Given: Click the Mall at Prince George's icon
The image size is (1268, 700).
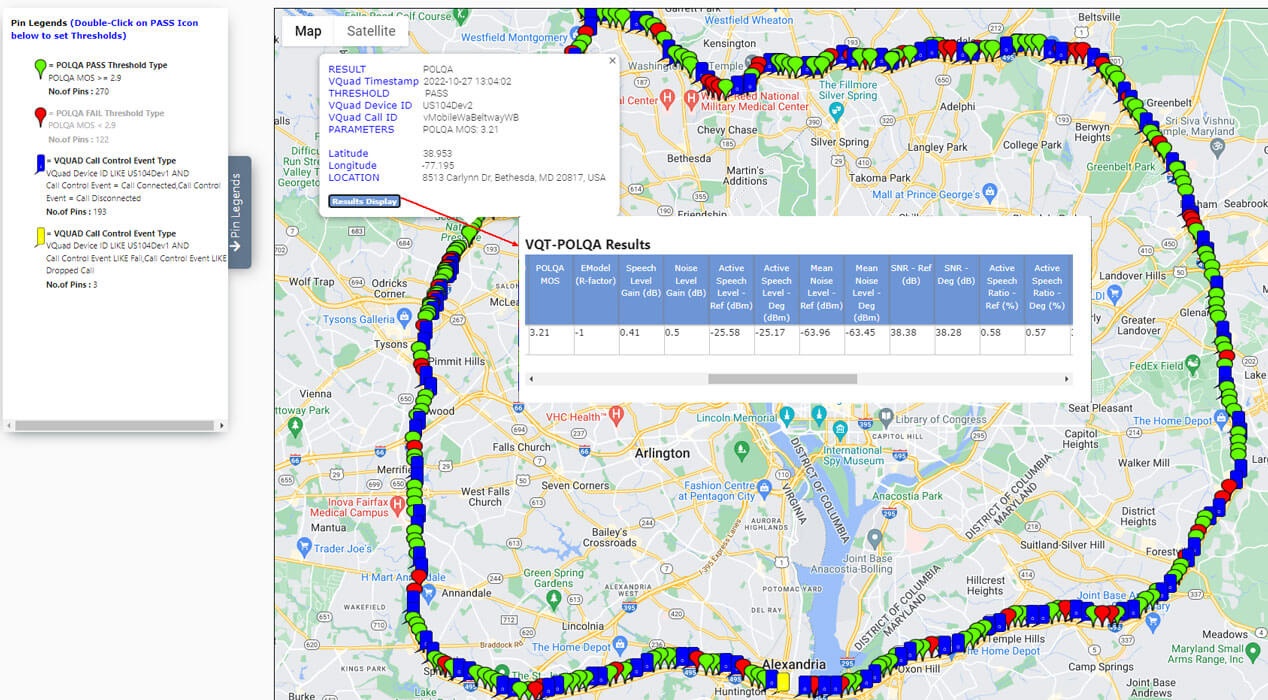Looking at the screenshot, I should [x=990, y=192].
